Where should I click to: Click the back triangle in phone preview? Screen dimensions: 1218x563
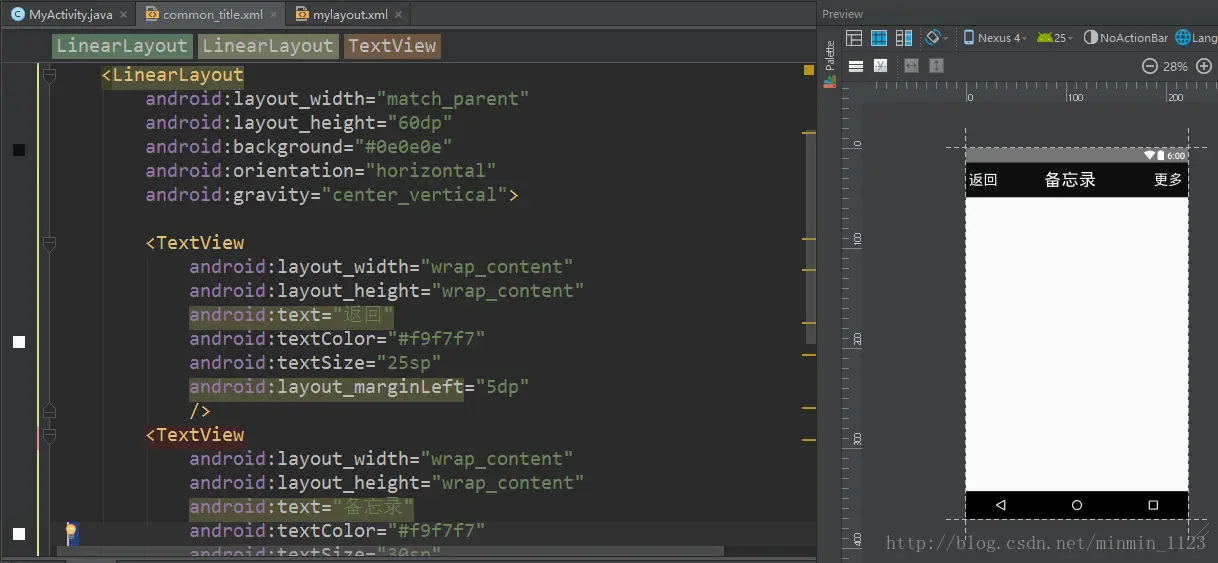(1000, 505)
